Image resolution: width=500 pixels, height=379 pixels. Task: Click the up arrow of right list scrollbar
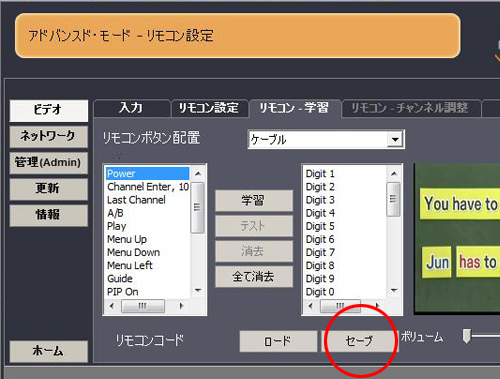pyautogui.click(x=394, y=173)
